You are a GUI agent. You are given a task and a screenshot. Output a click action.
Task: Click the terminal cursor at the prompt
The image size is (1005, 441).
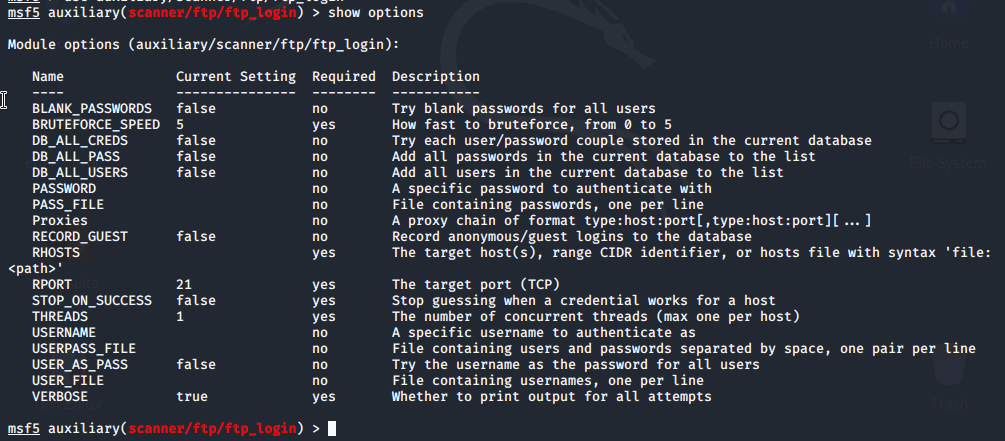[x=331, y=428]
